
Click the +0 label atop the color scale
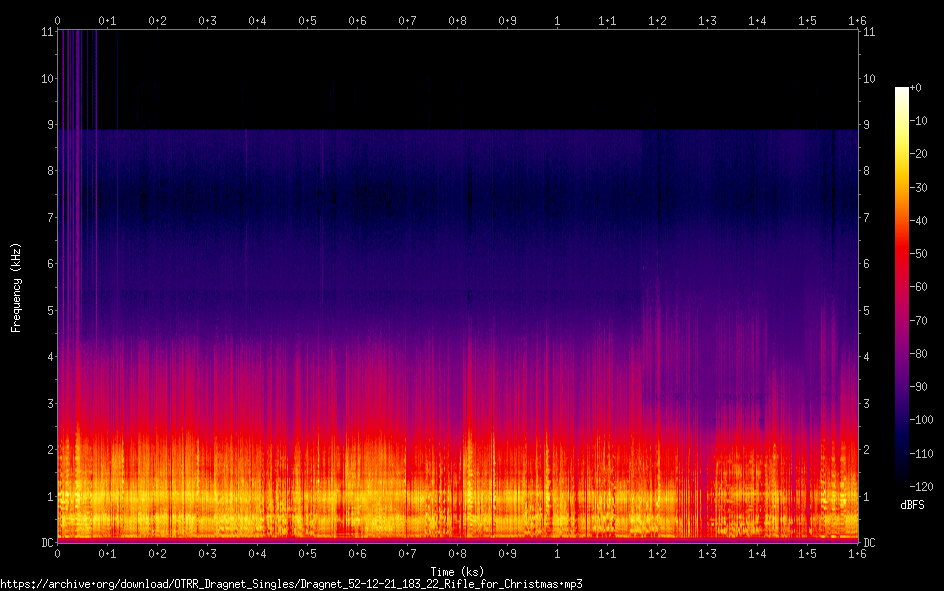(x=917, y=88)
